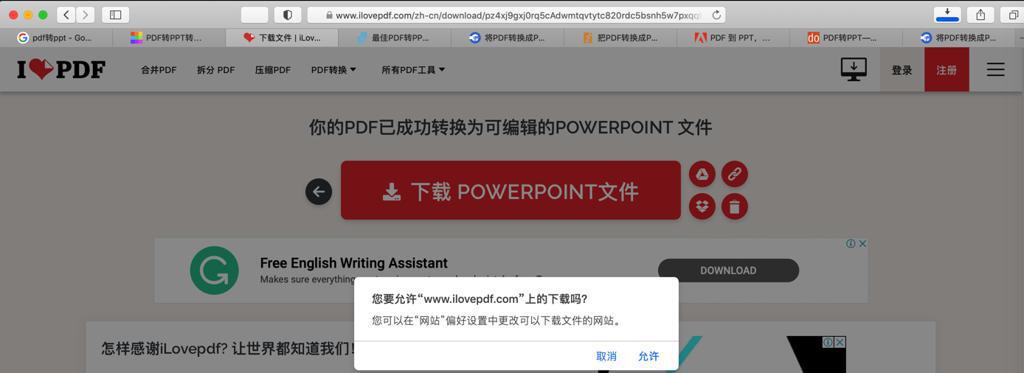
Task: Click the Free English Writing Assistant headline
Action: point(354,263)
